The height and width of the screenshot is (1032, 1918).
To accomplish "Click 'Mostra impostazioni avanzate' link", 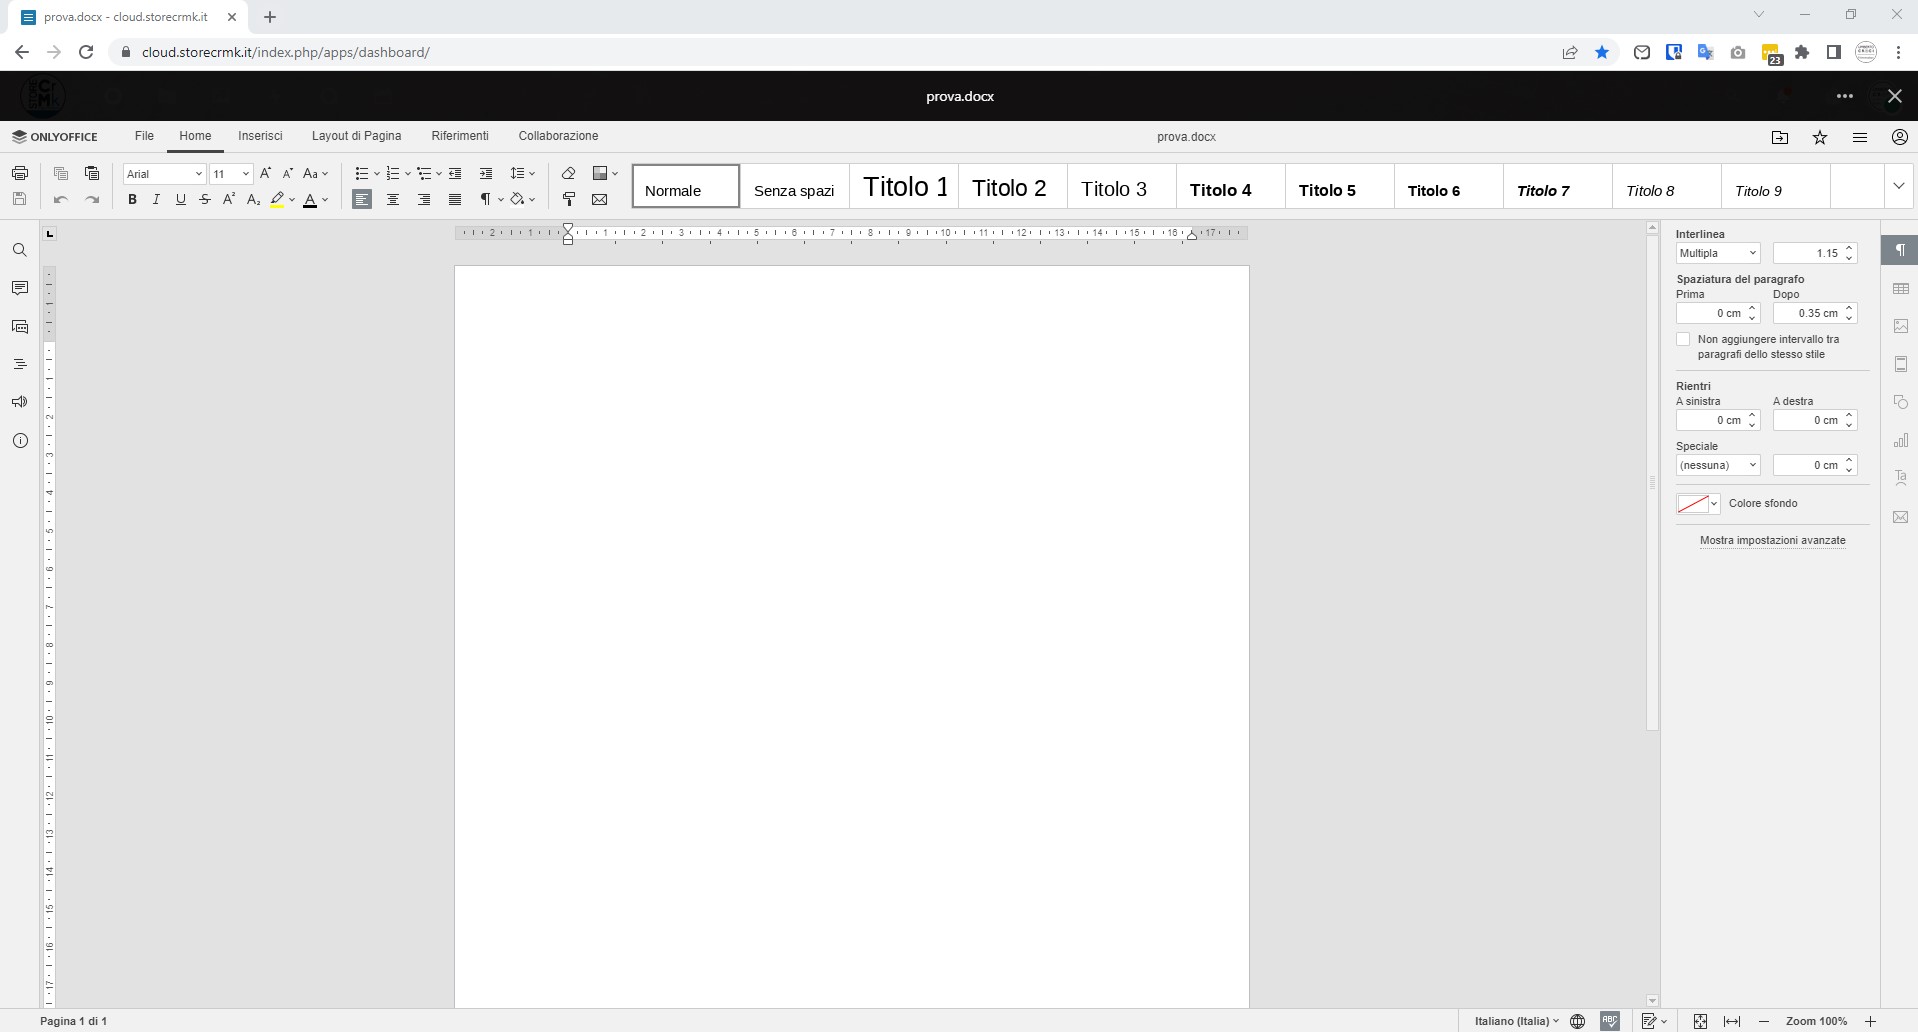I will coord(1772,540).
